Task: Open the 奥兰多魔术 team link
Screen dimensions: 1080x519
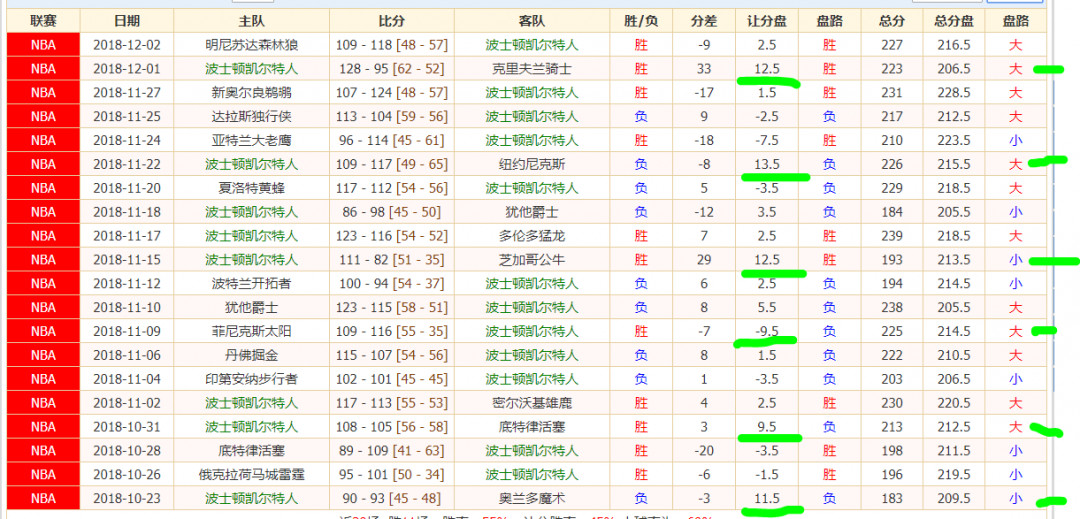Action: coord(532,498)
